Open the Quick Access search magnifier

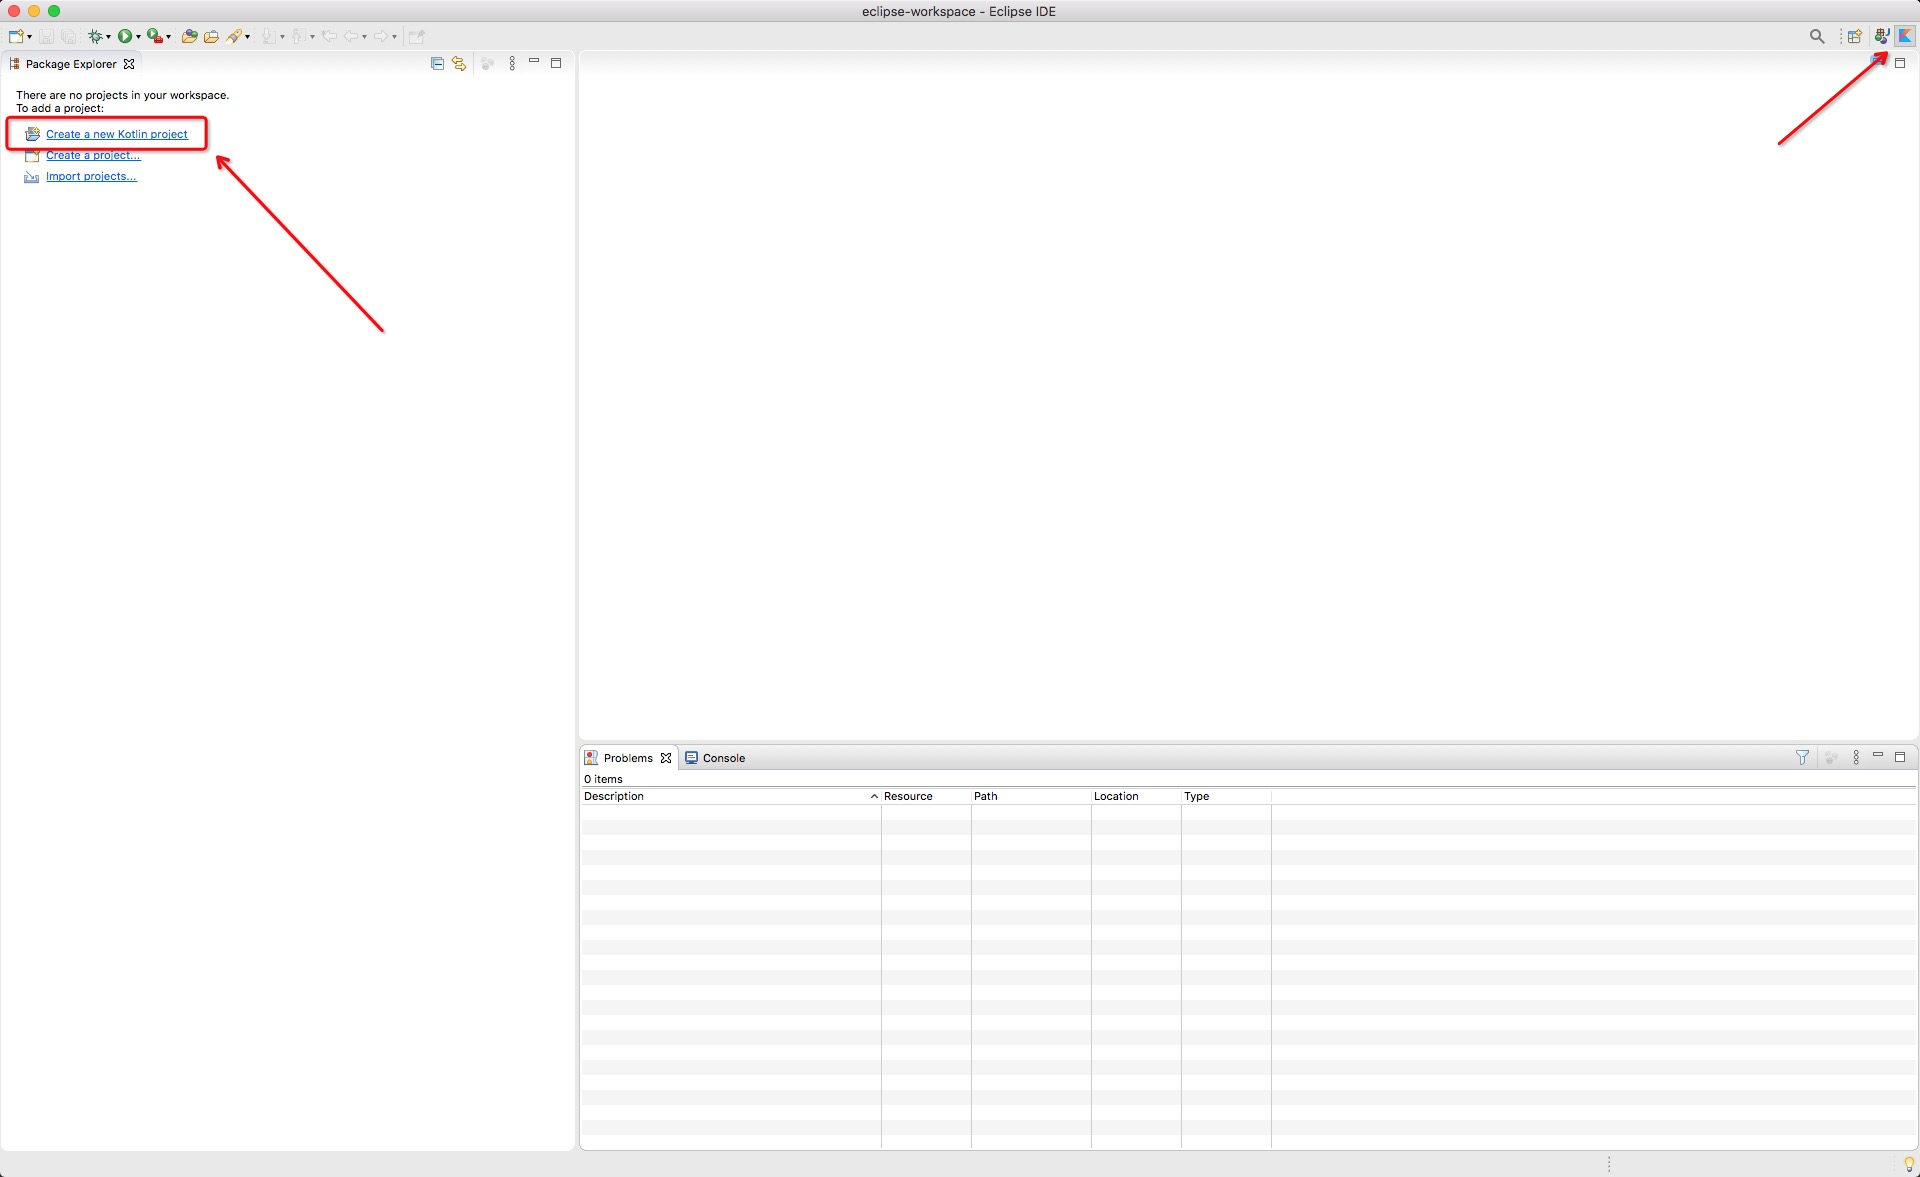[x=1817, y=36]
